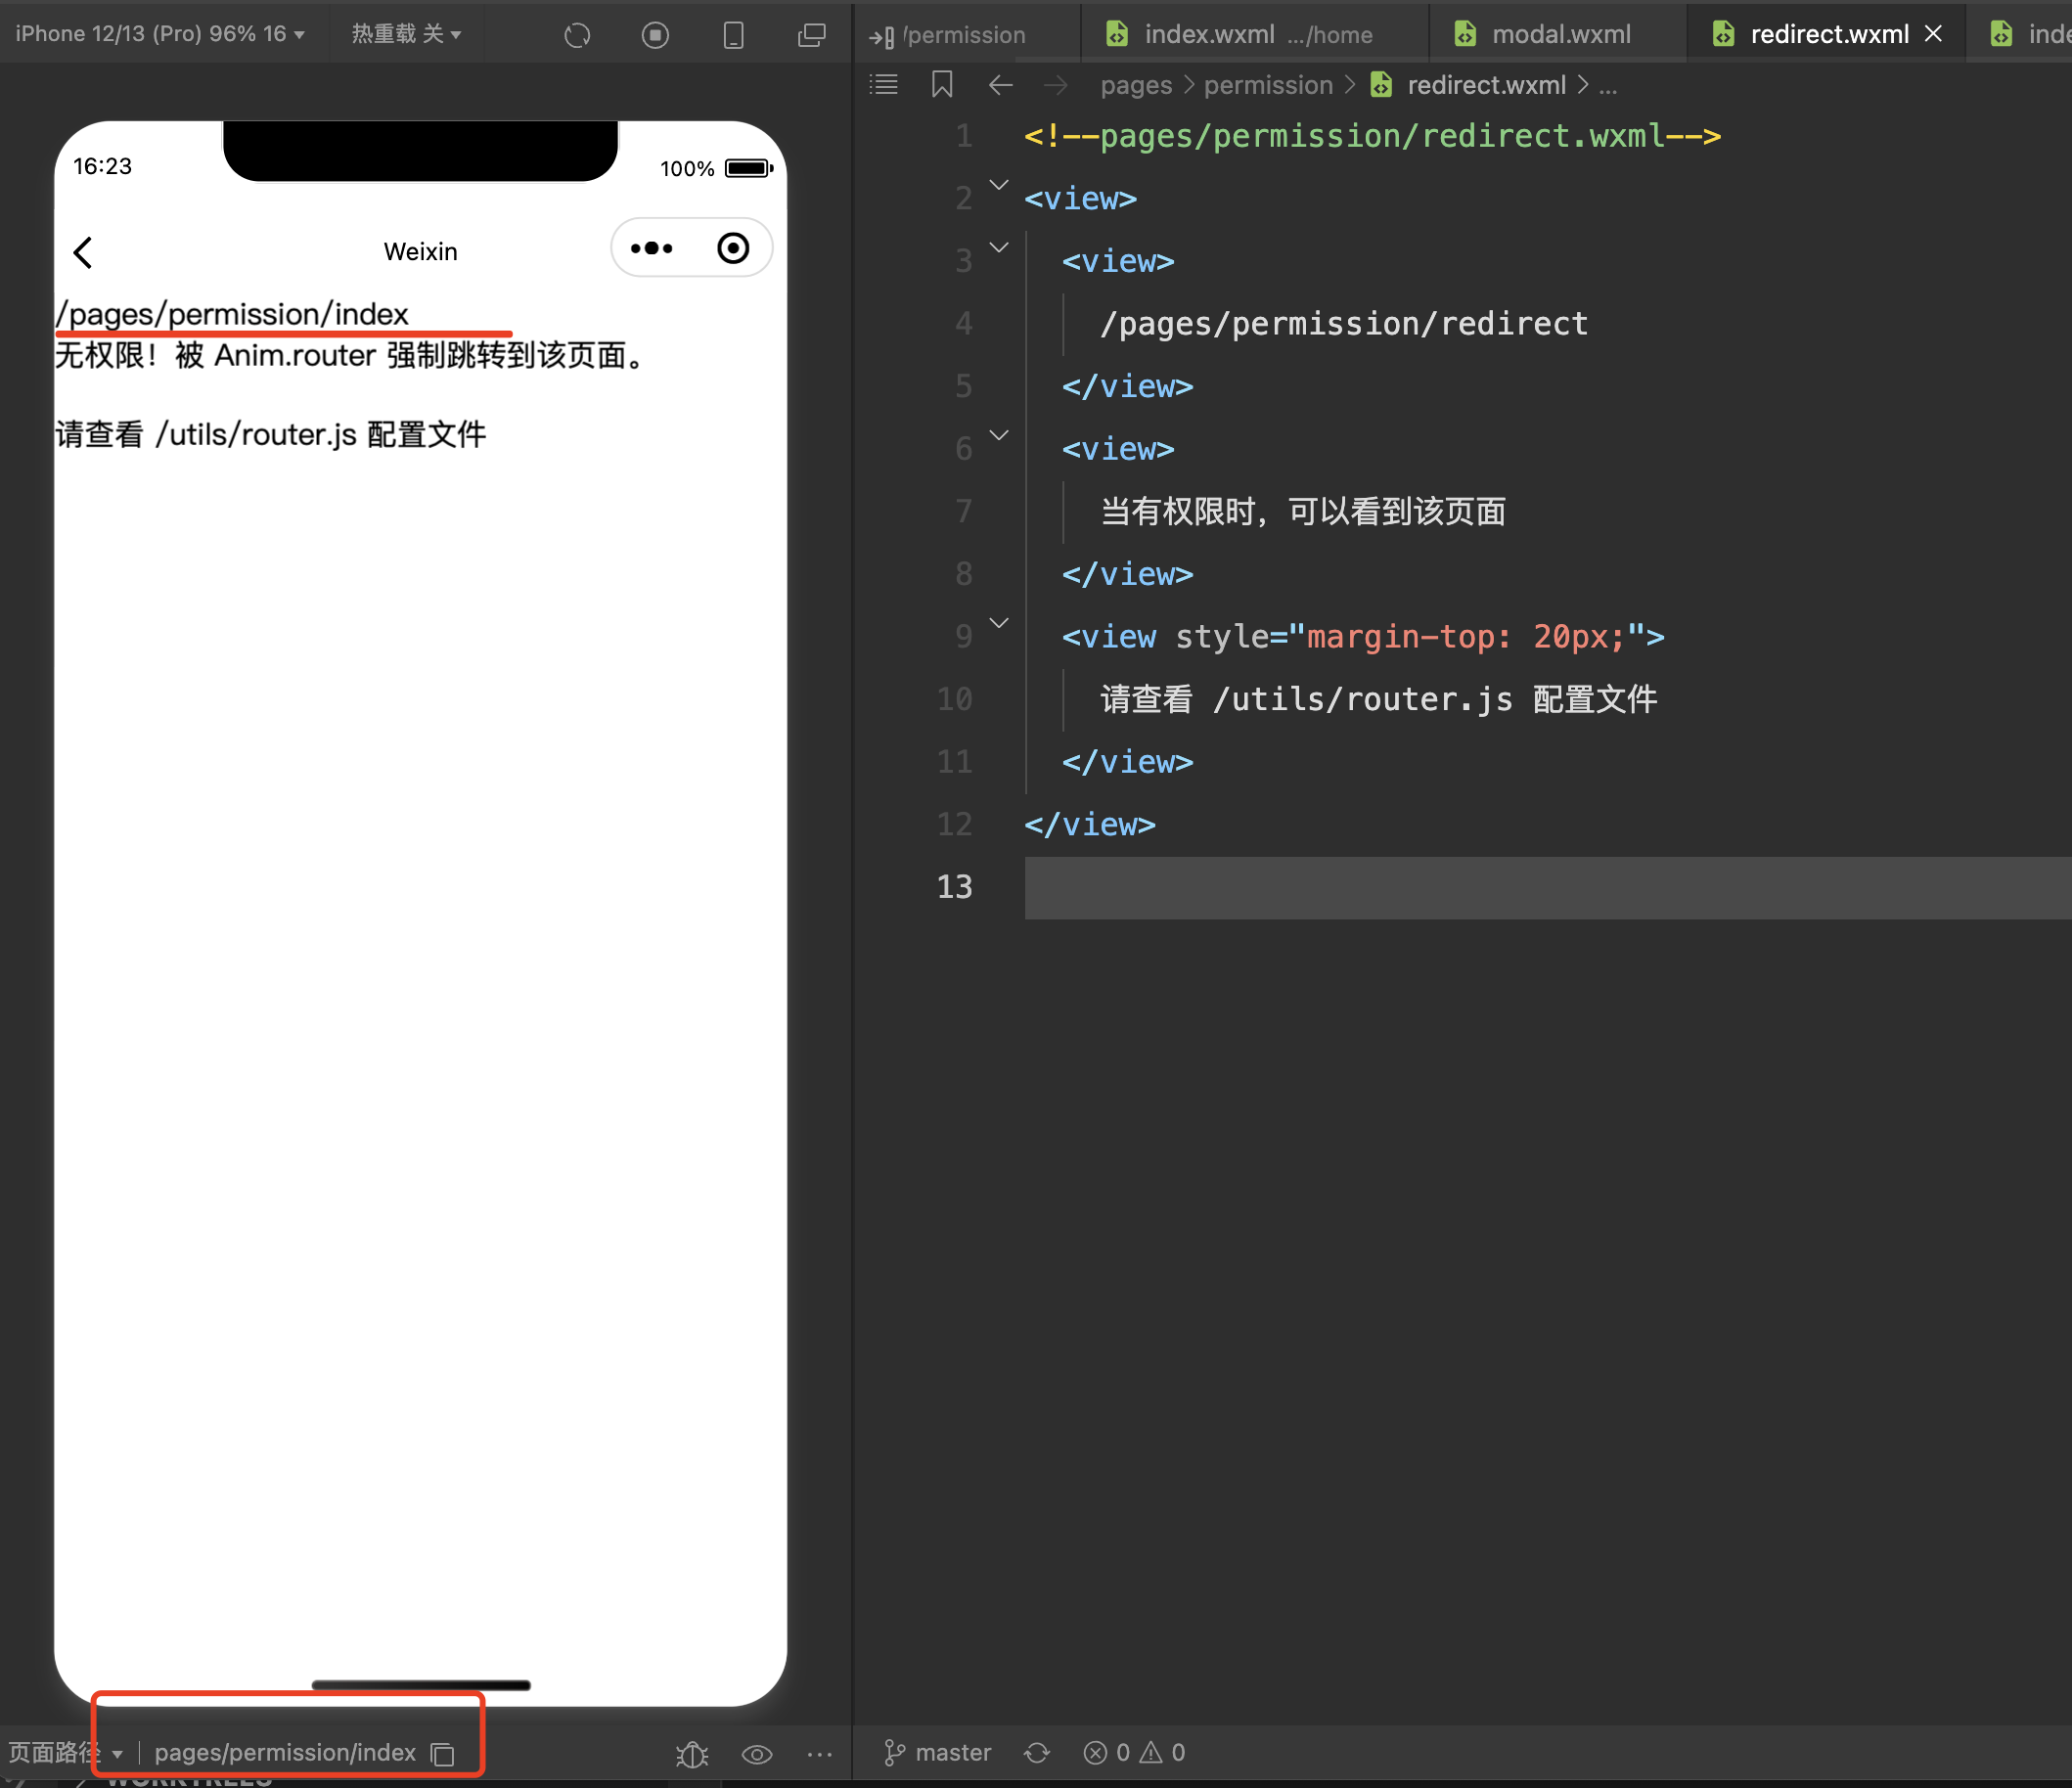
Task: Collapse the view block on line 6
Action: pos(999,435)
